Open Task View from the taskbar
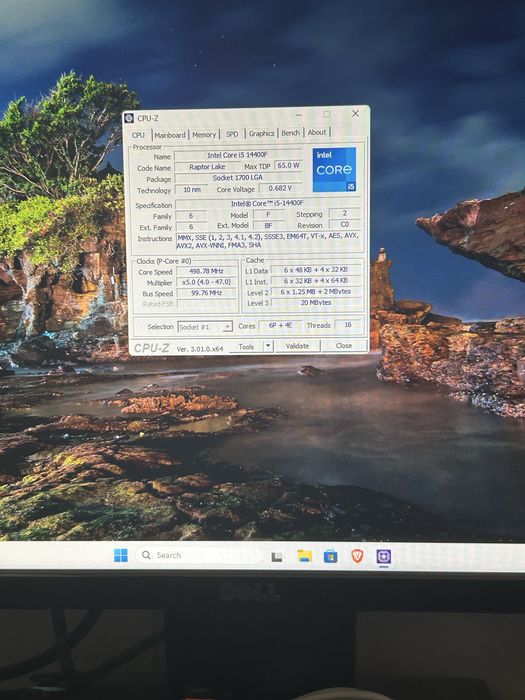Screen dimensions: 525x700 click(x=277, y=557)
